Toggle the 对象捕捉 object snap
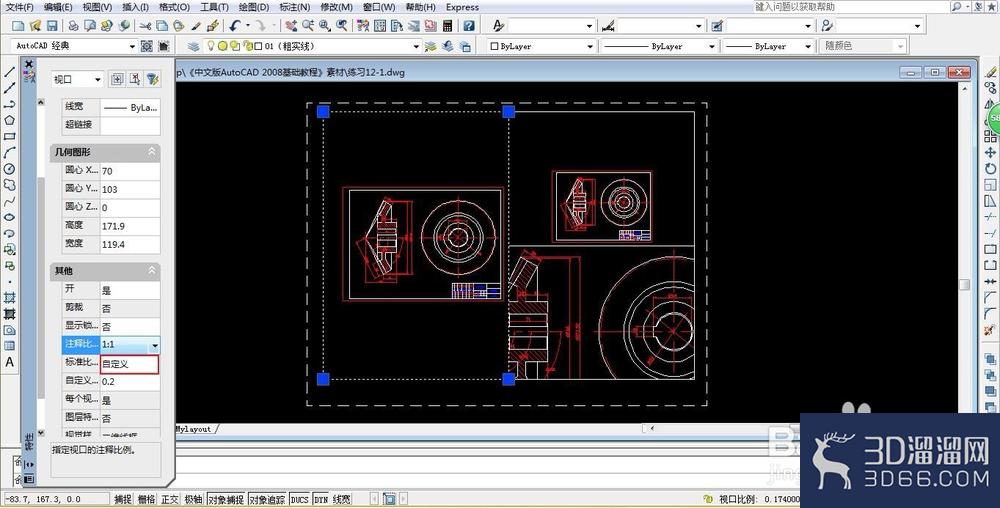Image resolution: width=1000 pixels, height=508 pixels. (226, 499)
